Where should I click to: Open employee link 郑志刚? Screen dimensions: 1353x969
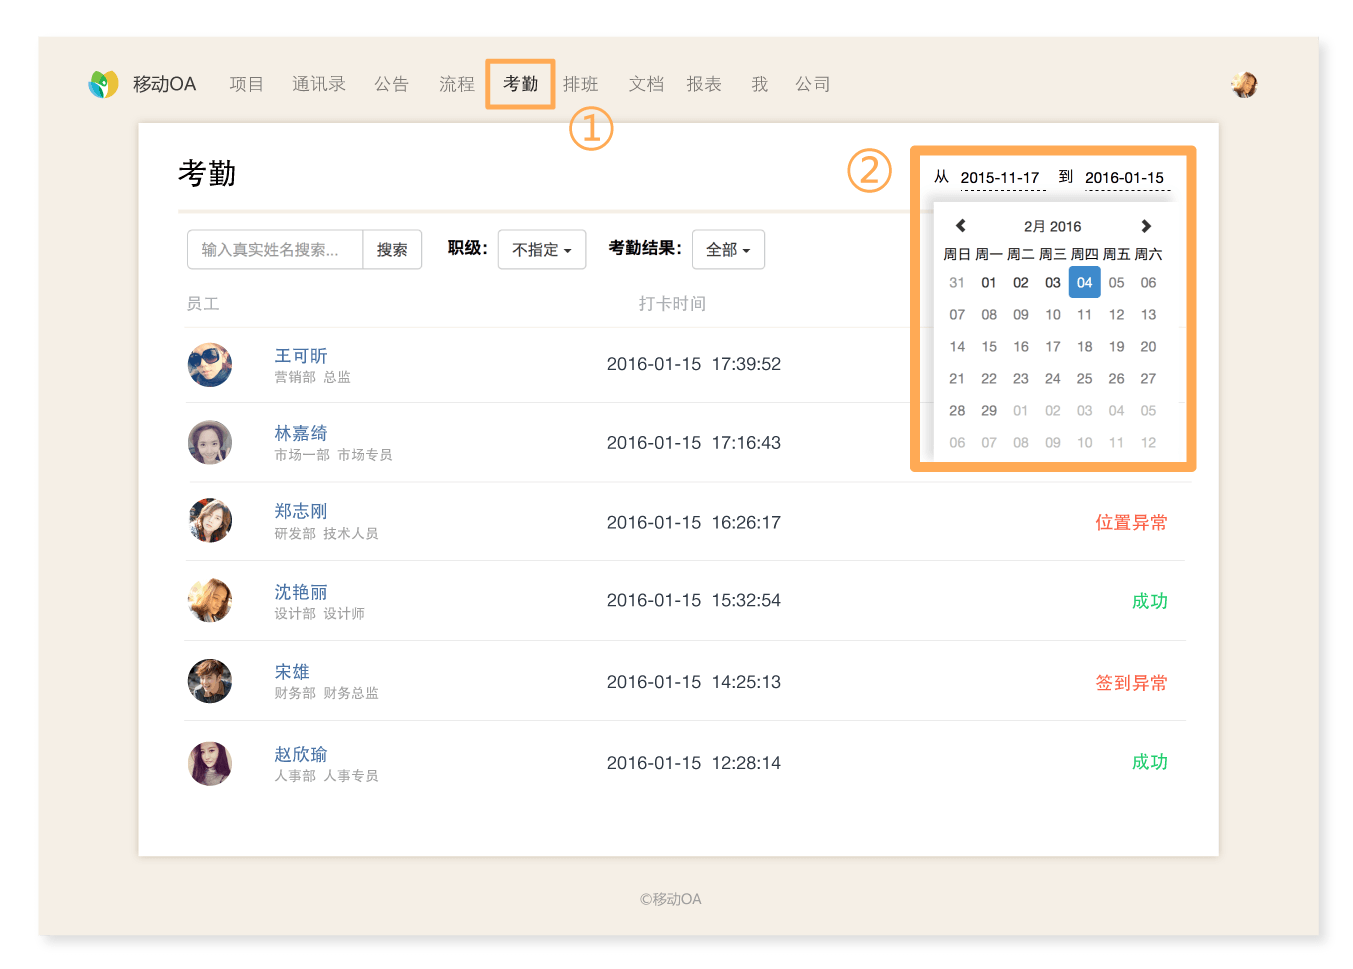301,511
